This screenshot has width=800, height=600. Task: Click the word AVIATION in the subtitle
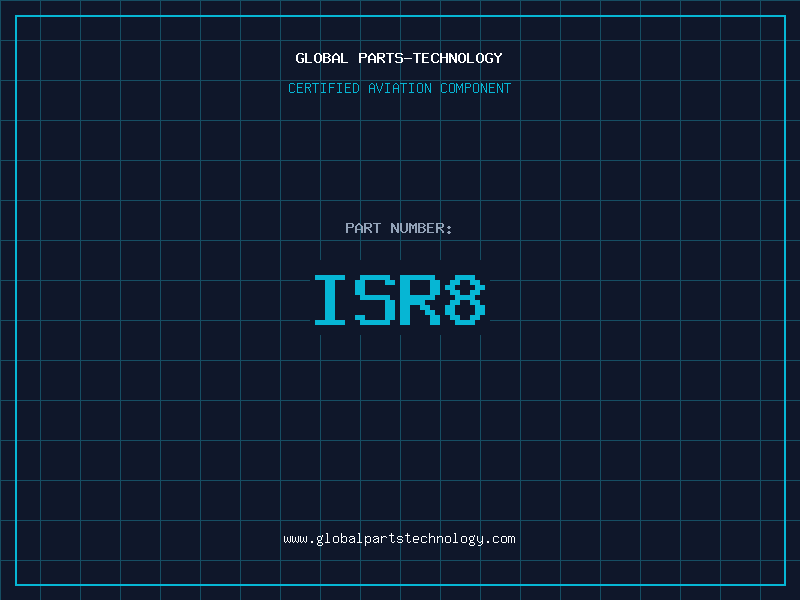tap(400, 88)
